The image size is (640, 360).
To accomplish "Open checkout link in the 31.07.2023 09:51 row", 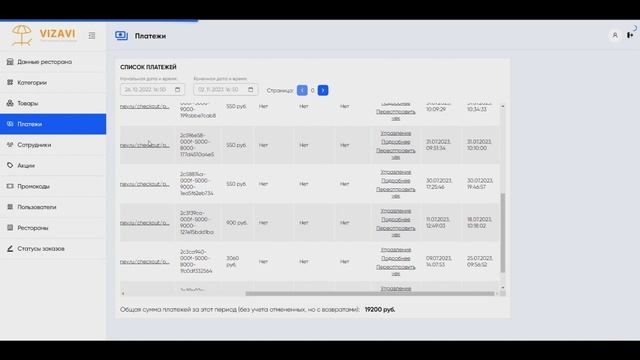I will pyautogui.click(x=144, y=145).
